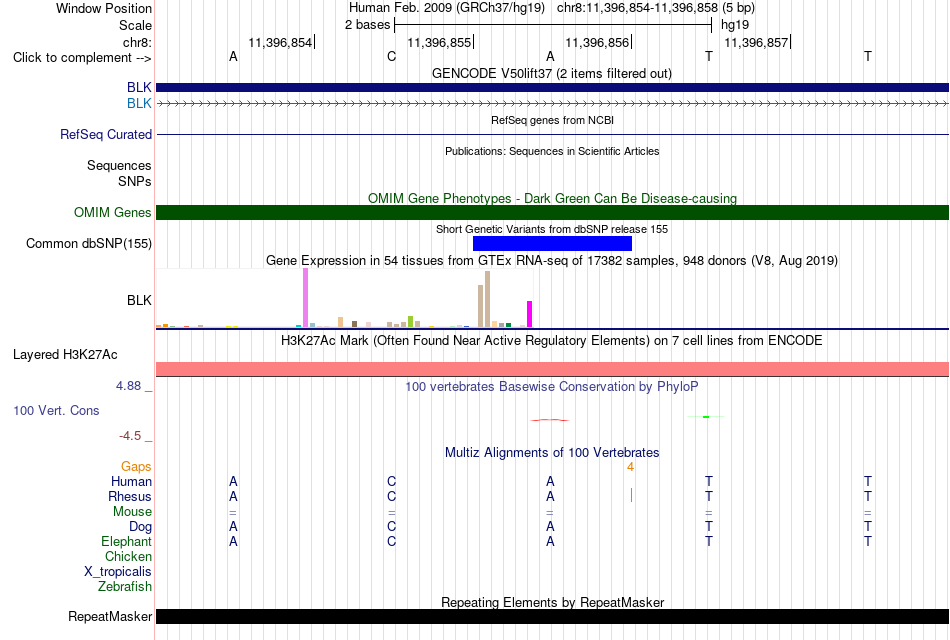Click the 'Human Feb. 2009 (GRCh37/hg19)' header text
This screenshot has height=640, width=950.
(x=447, y=8)
